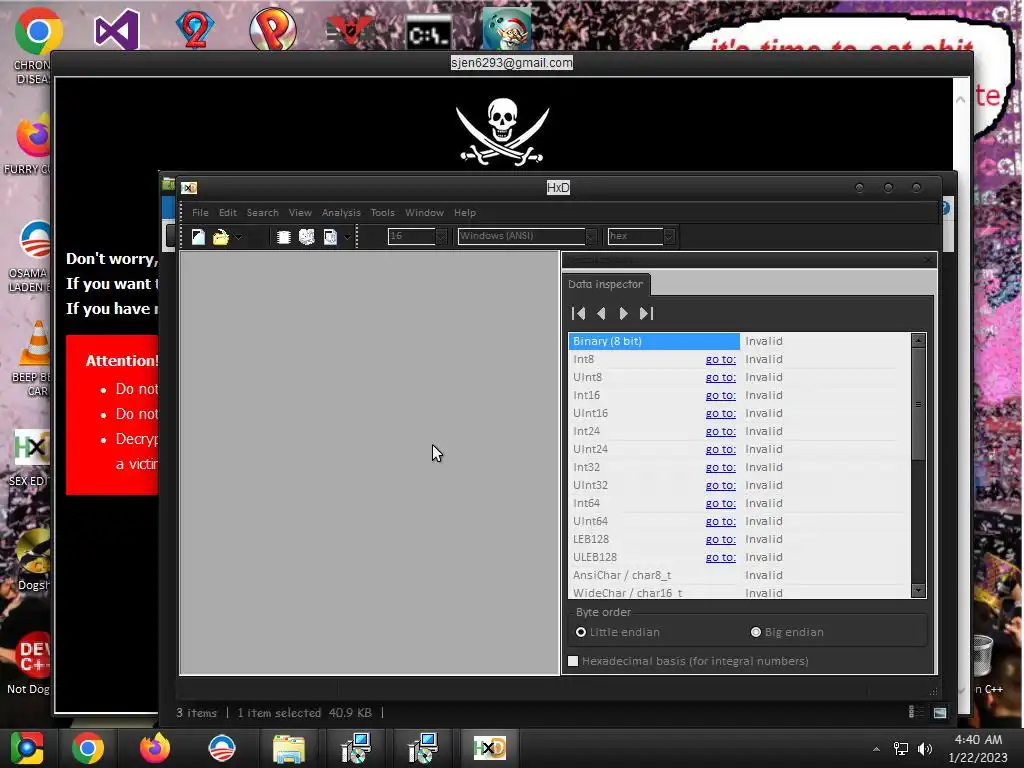Open the File menu in HxD
Image resolution: width=1024 pixels, height=768 pixels.
(200, 213)
